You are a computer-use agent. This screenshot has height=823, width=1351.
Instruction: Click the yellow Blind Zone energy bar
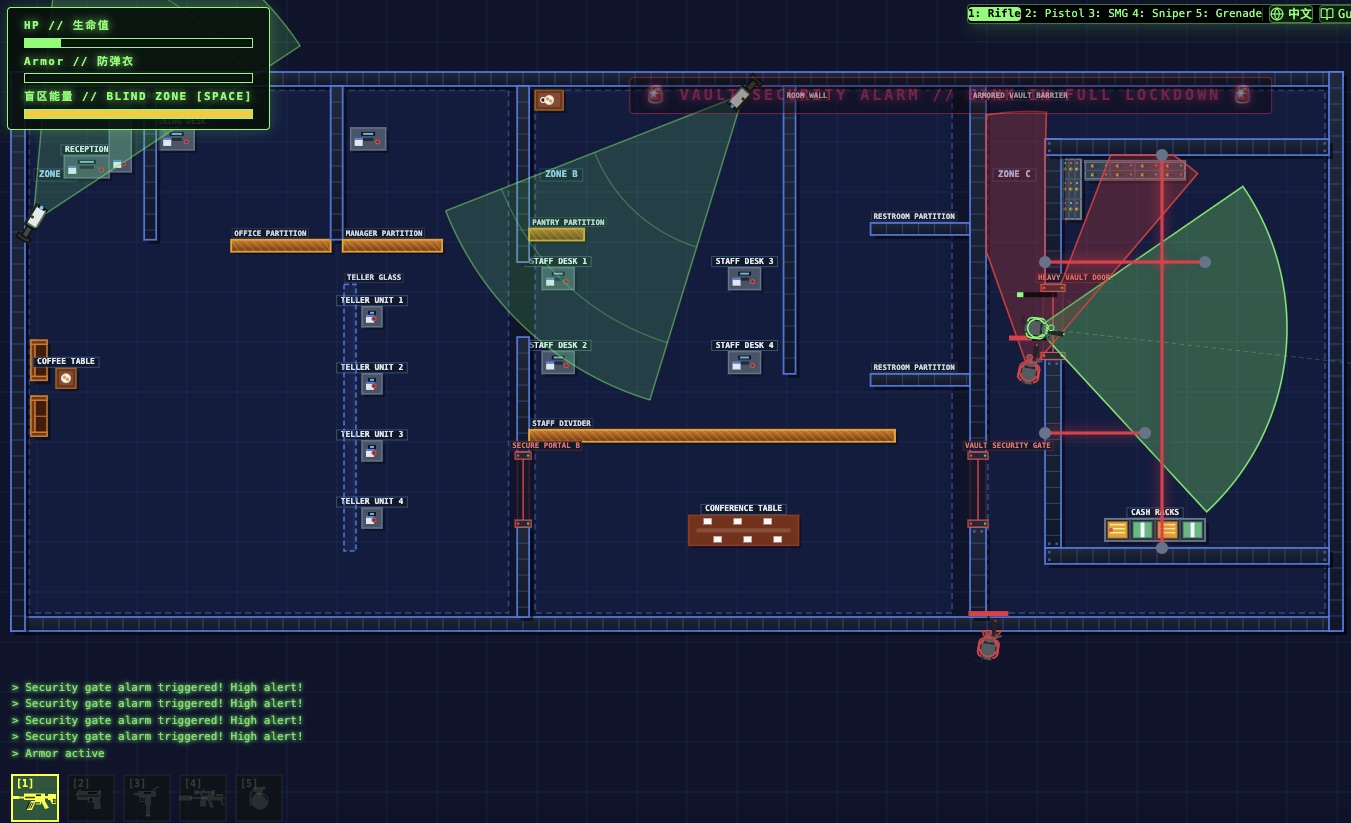[138, 114]
